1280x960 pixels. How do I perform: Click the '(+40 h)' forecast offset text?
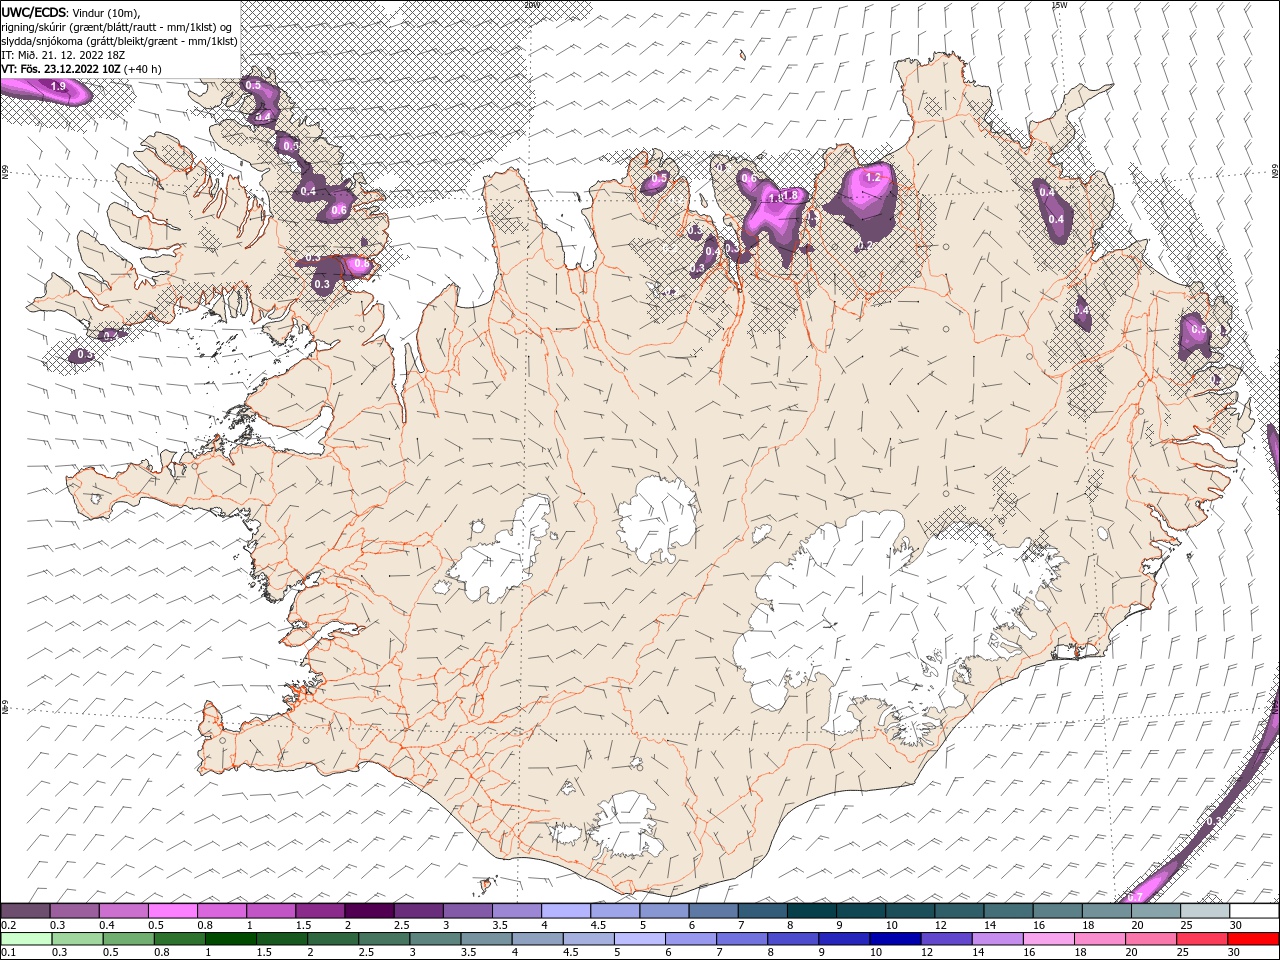[x=143, y=69]
